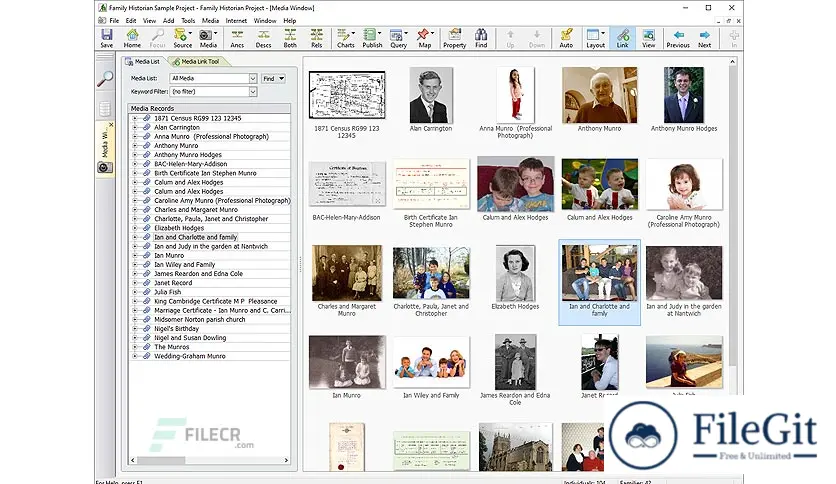Select the Caroline Amy Munro thumbnail
The height and width of the screenshot is (484, 836).
684,184
